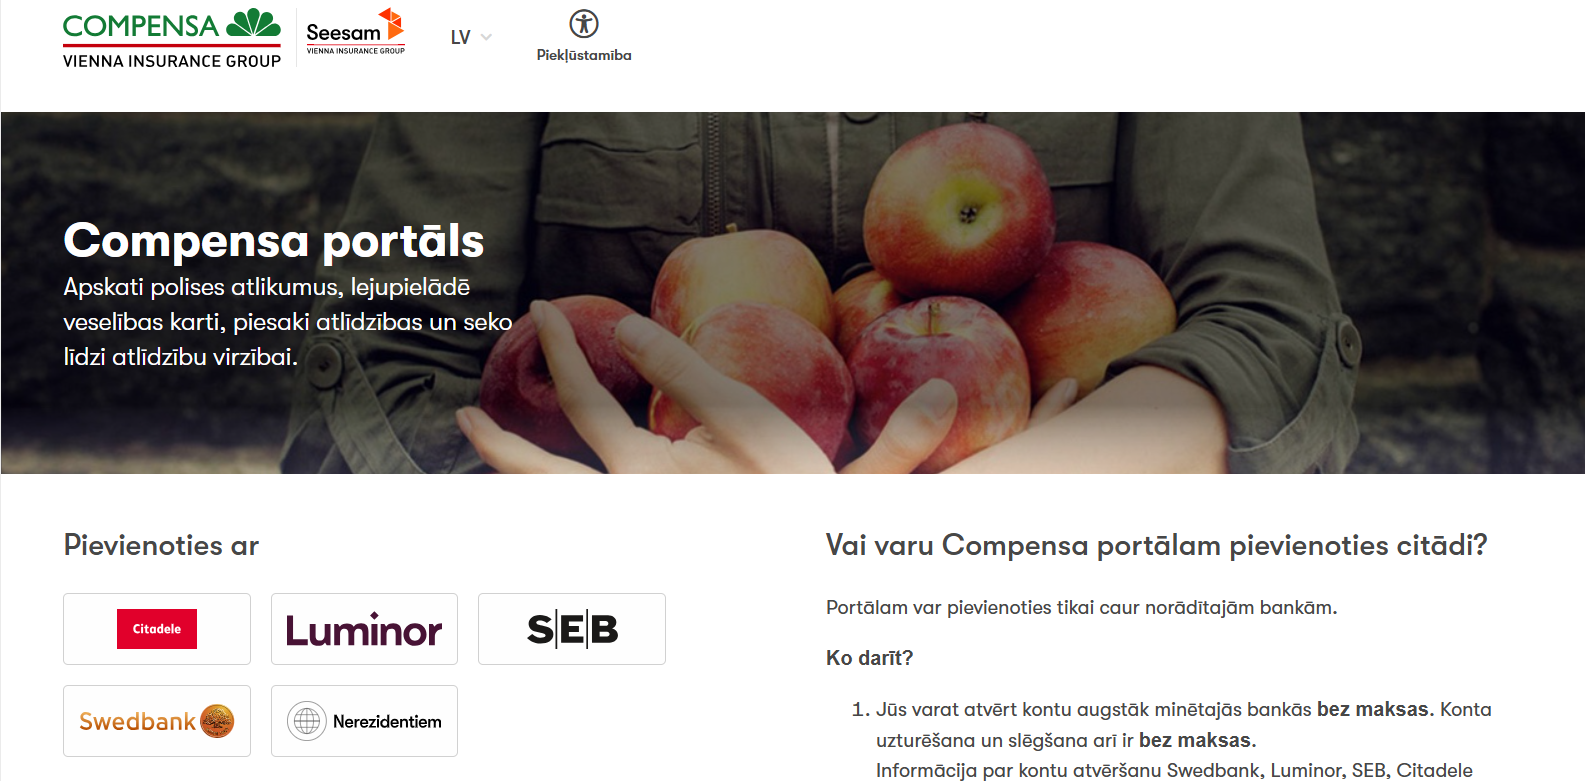Screen dimensions: 1585x781
Task: Click the Compensa Vienna Insurance Group logo
Action: 172,39
